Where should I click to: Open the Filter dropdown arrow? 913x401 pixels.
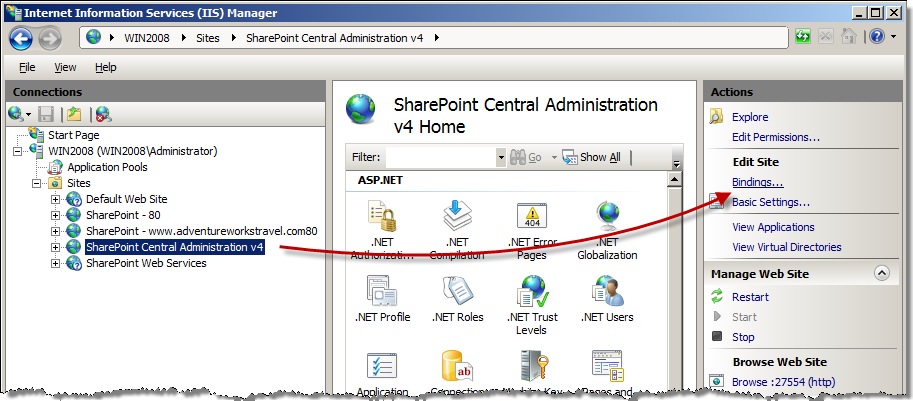click(501, 157)
